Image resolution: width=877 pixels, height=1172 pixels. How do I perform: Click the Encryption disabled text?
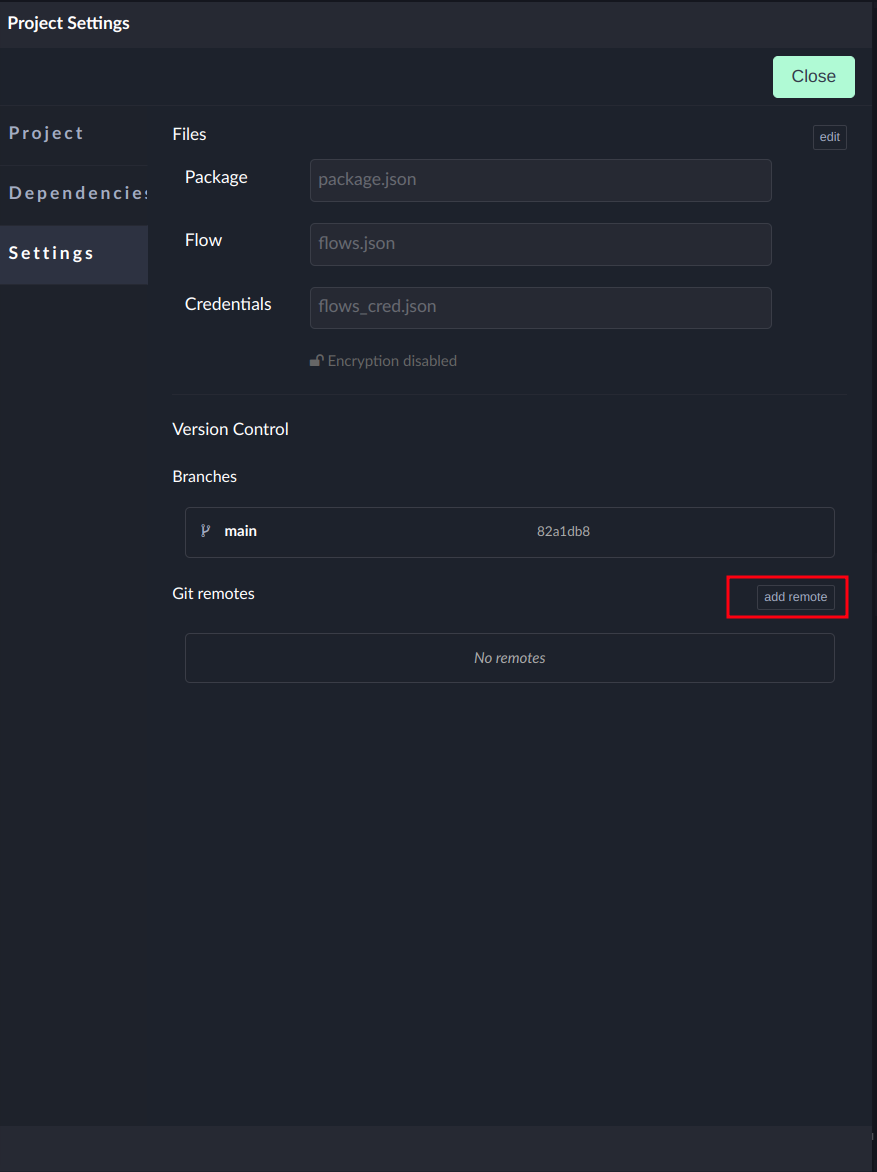point(392,361)
